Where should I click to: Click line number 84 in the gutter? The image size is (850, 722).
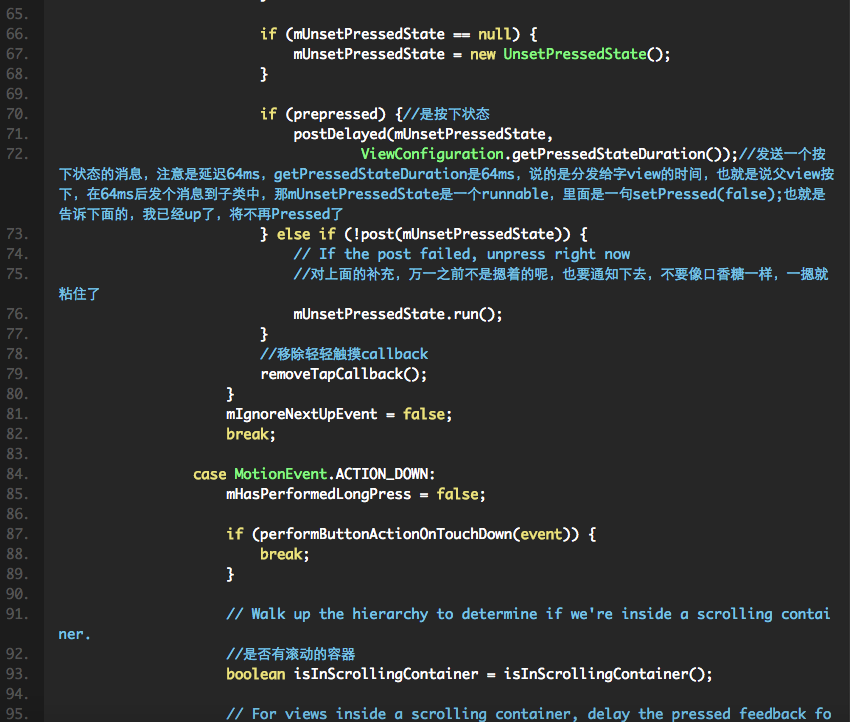pyautogui.click(x=17, y=474)
